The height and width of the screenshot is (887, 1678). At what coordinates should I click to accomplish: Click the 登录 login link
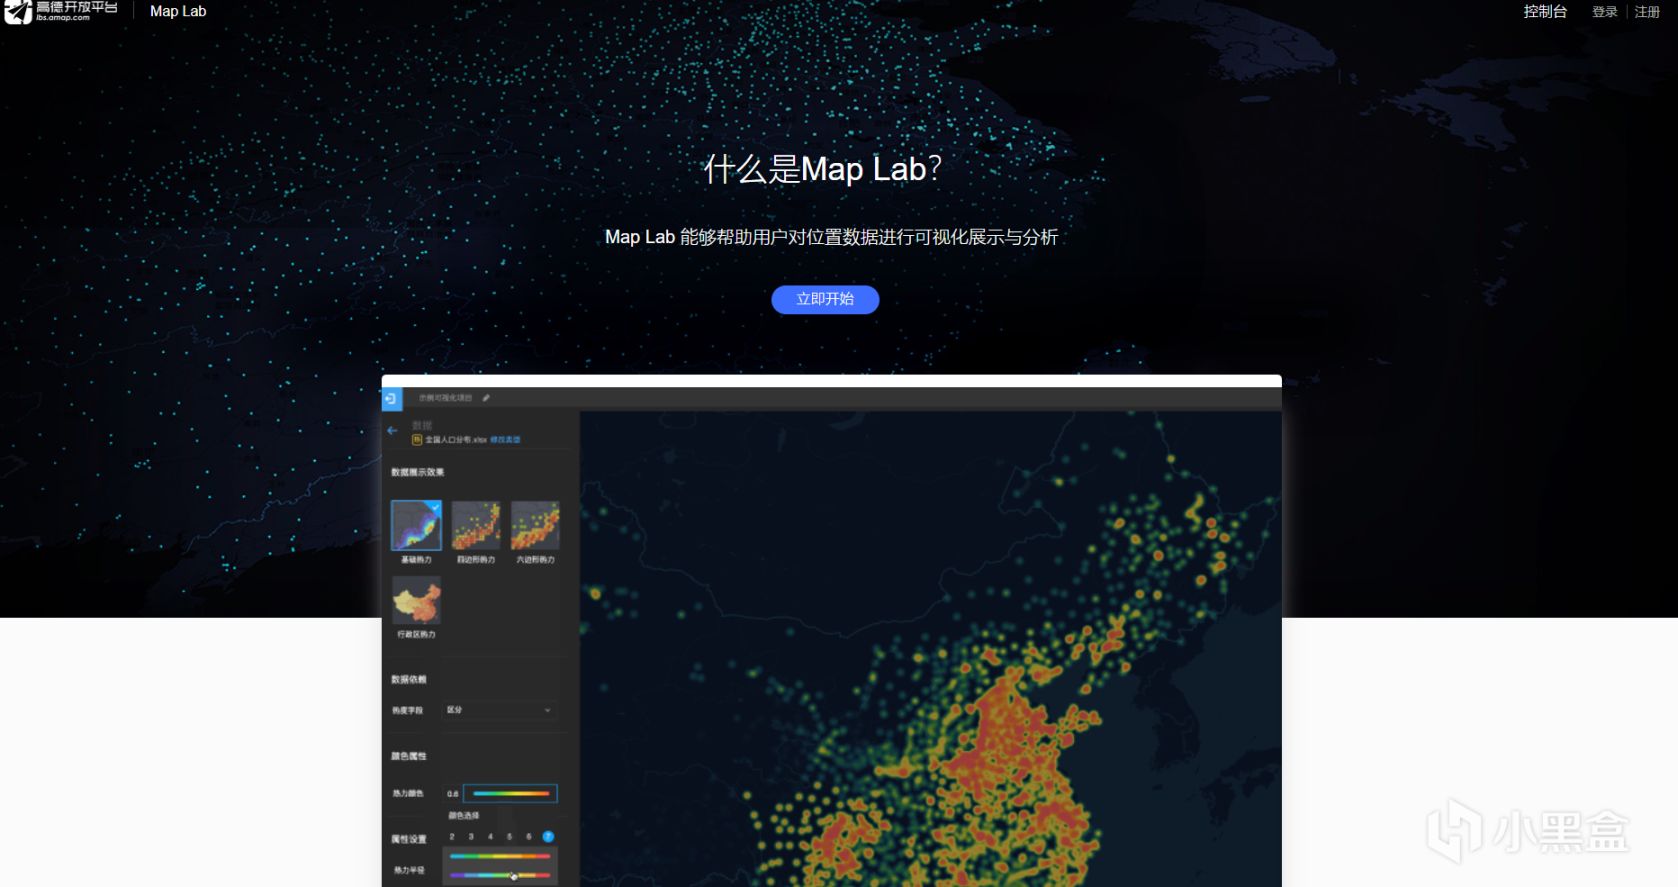[1605, 12]
